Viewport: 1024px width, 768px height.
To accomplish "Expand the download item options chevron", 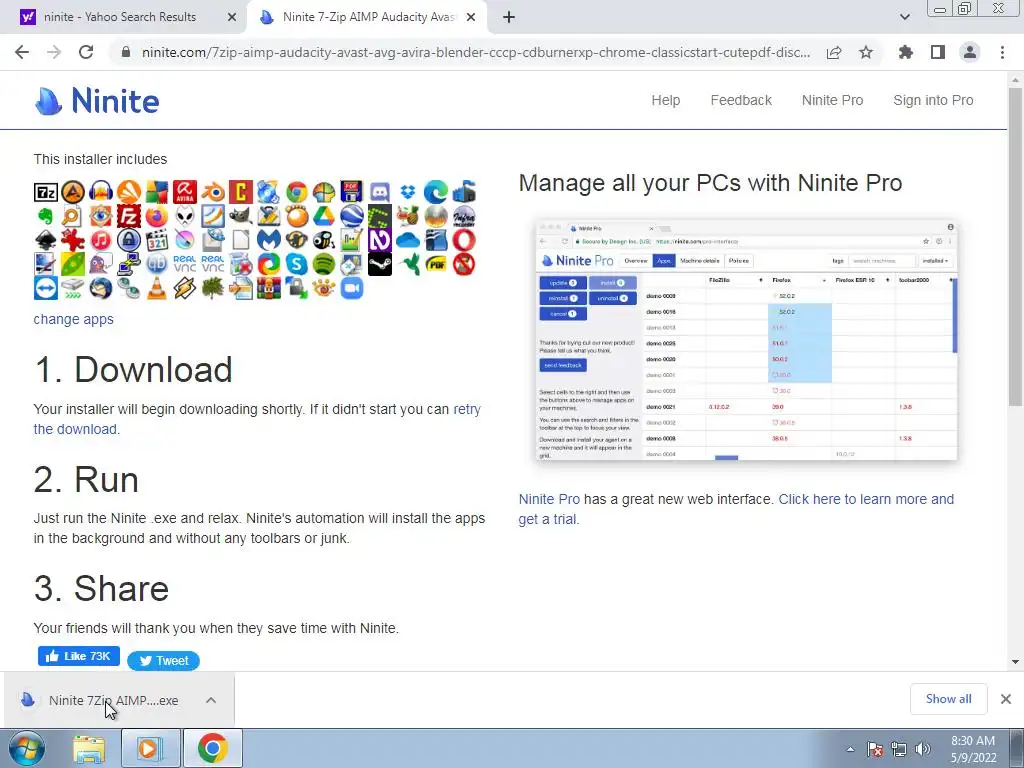I will (210, 700).
